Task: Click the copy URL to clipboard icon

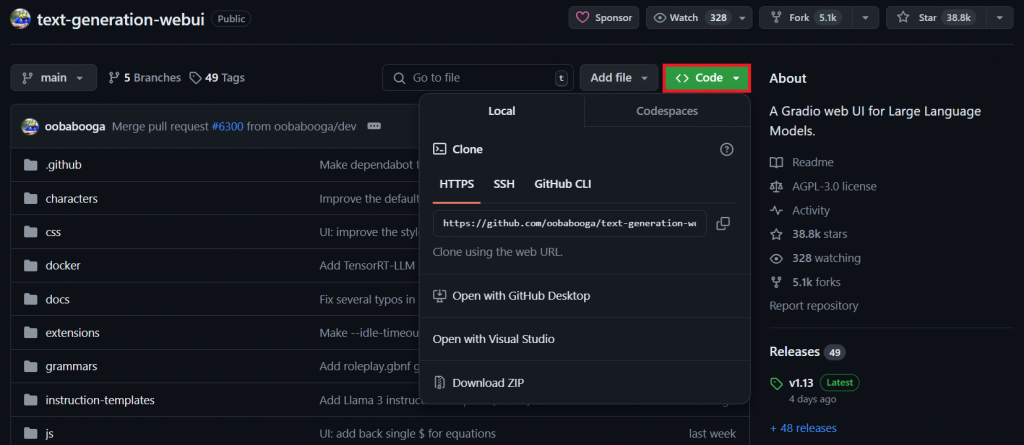Action: [x=723, y=223]
